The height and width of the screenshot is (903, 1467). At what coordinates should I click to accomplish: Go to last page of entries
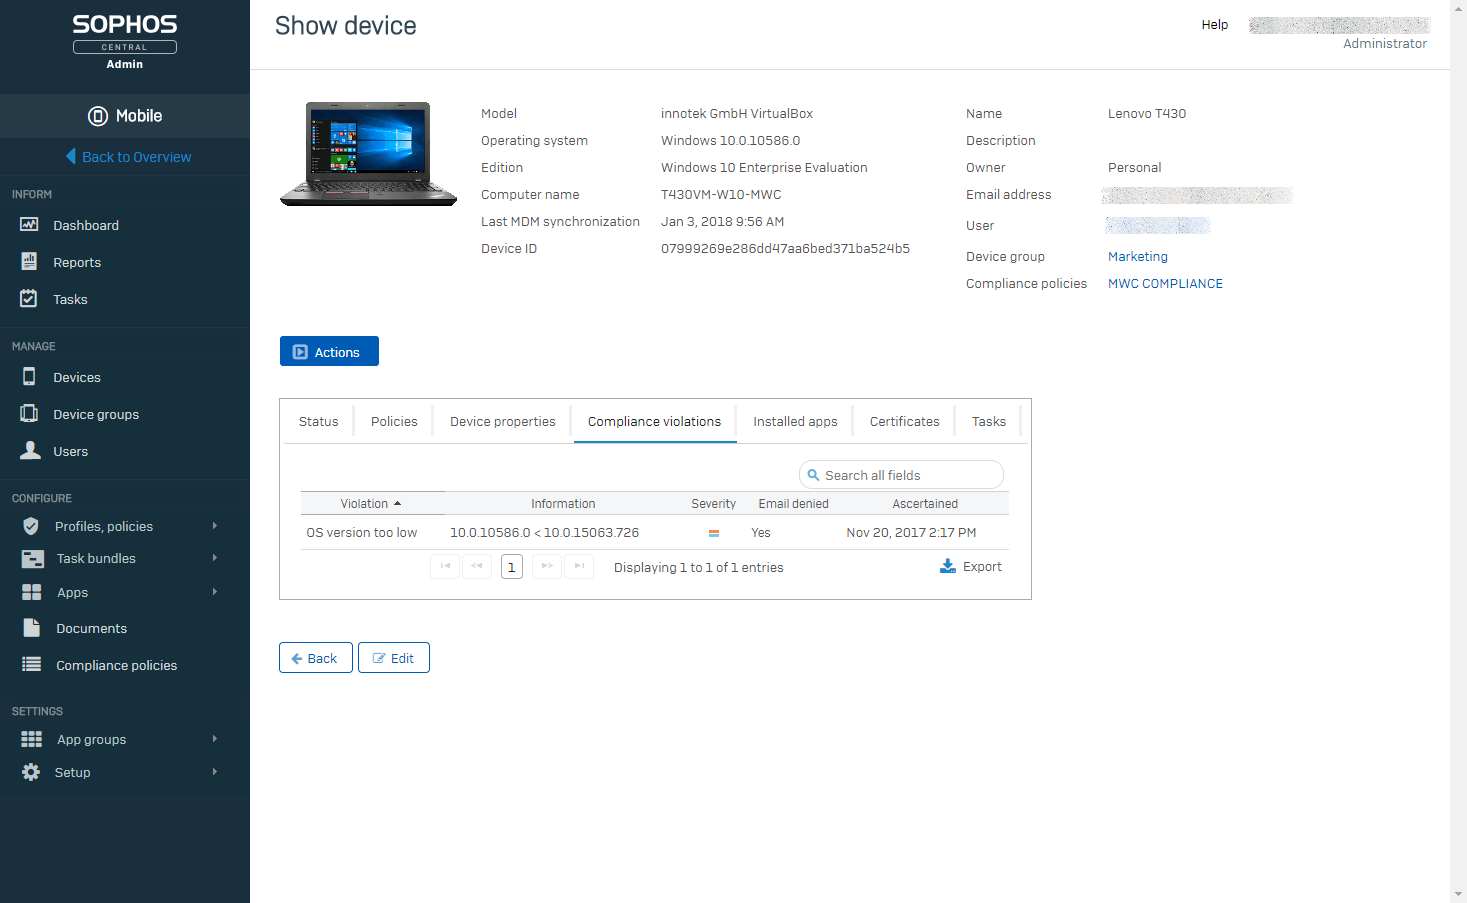click(579, 566)
